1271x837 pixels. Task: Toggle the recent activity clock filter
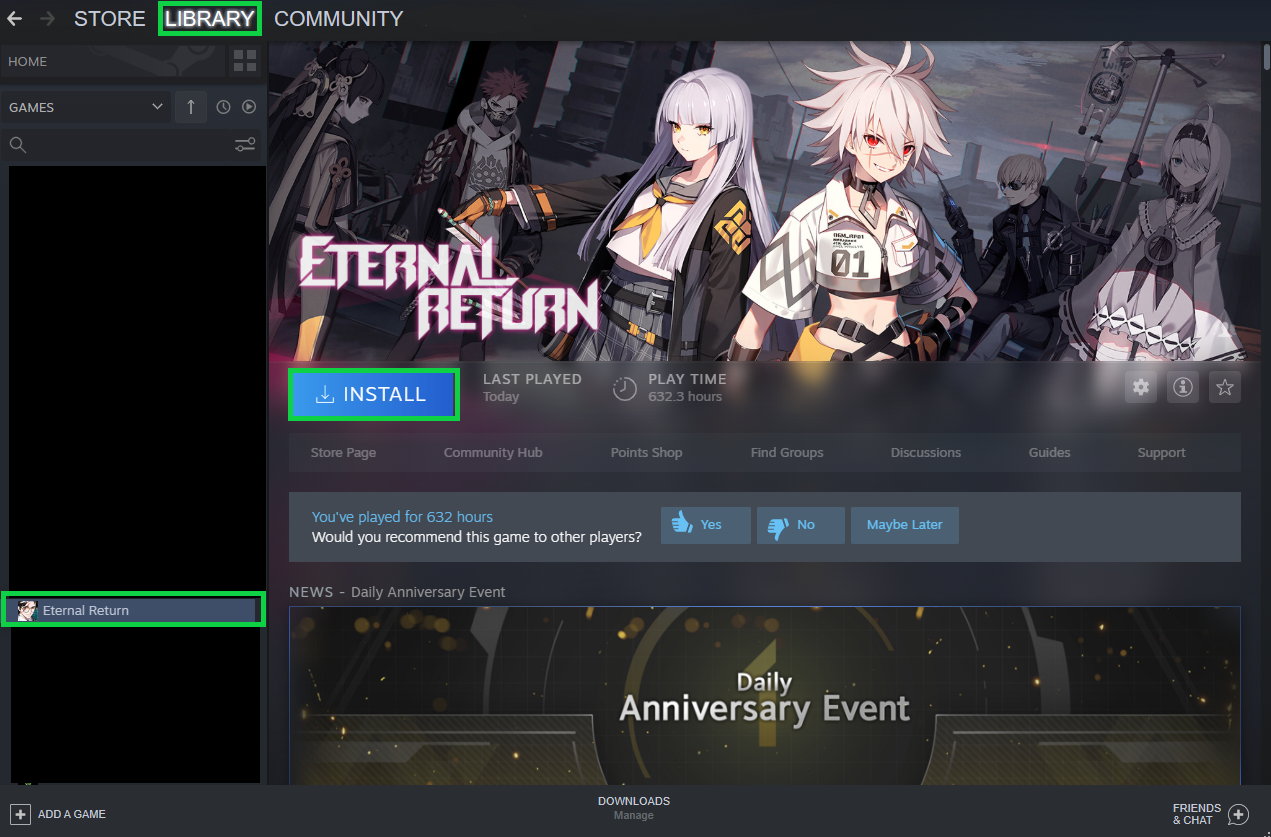223,107
